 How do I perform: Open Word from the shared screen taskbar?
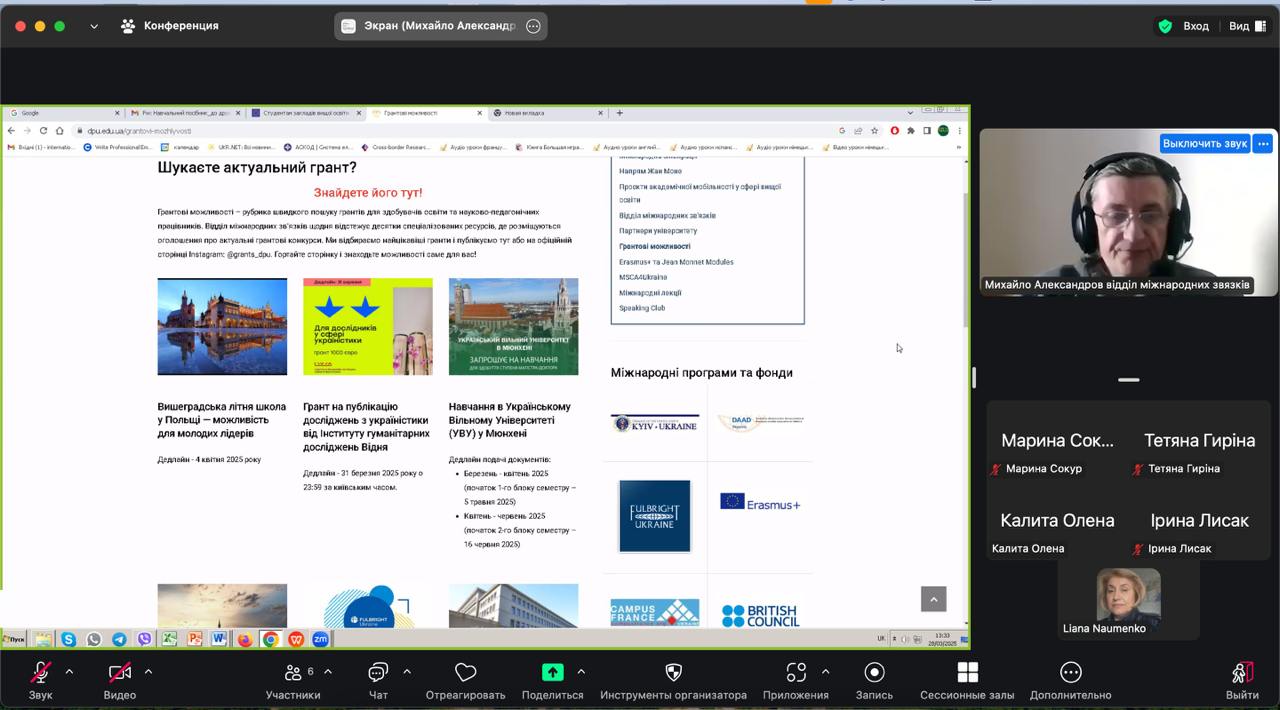(219, 639)
